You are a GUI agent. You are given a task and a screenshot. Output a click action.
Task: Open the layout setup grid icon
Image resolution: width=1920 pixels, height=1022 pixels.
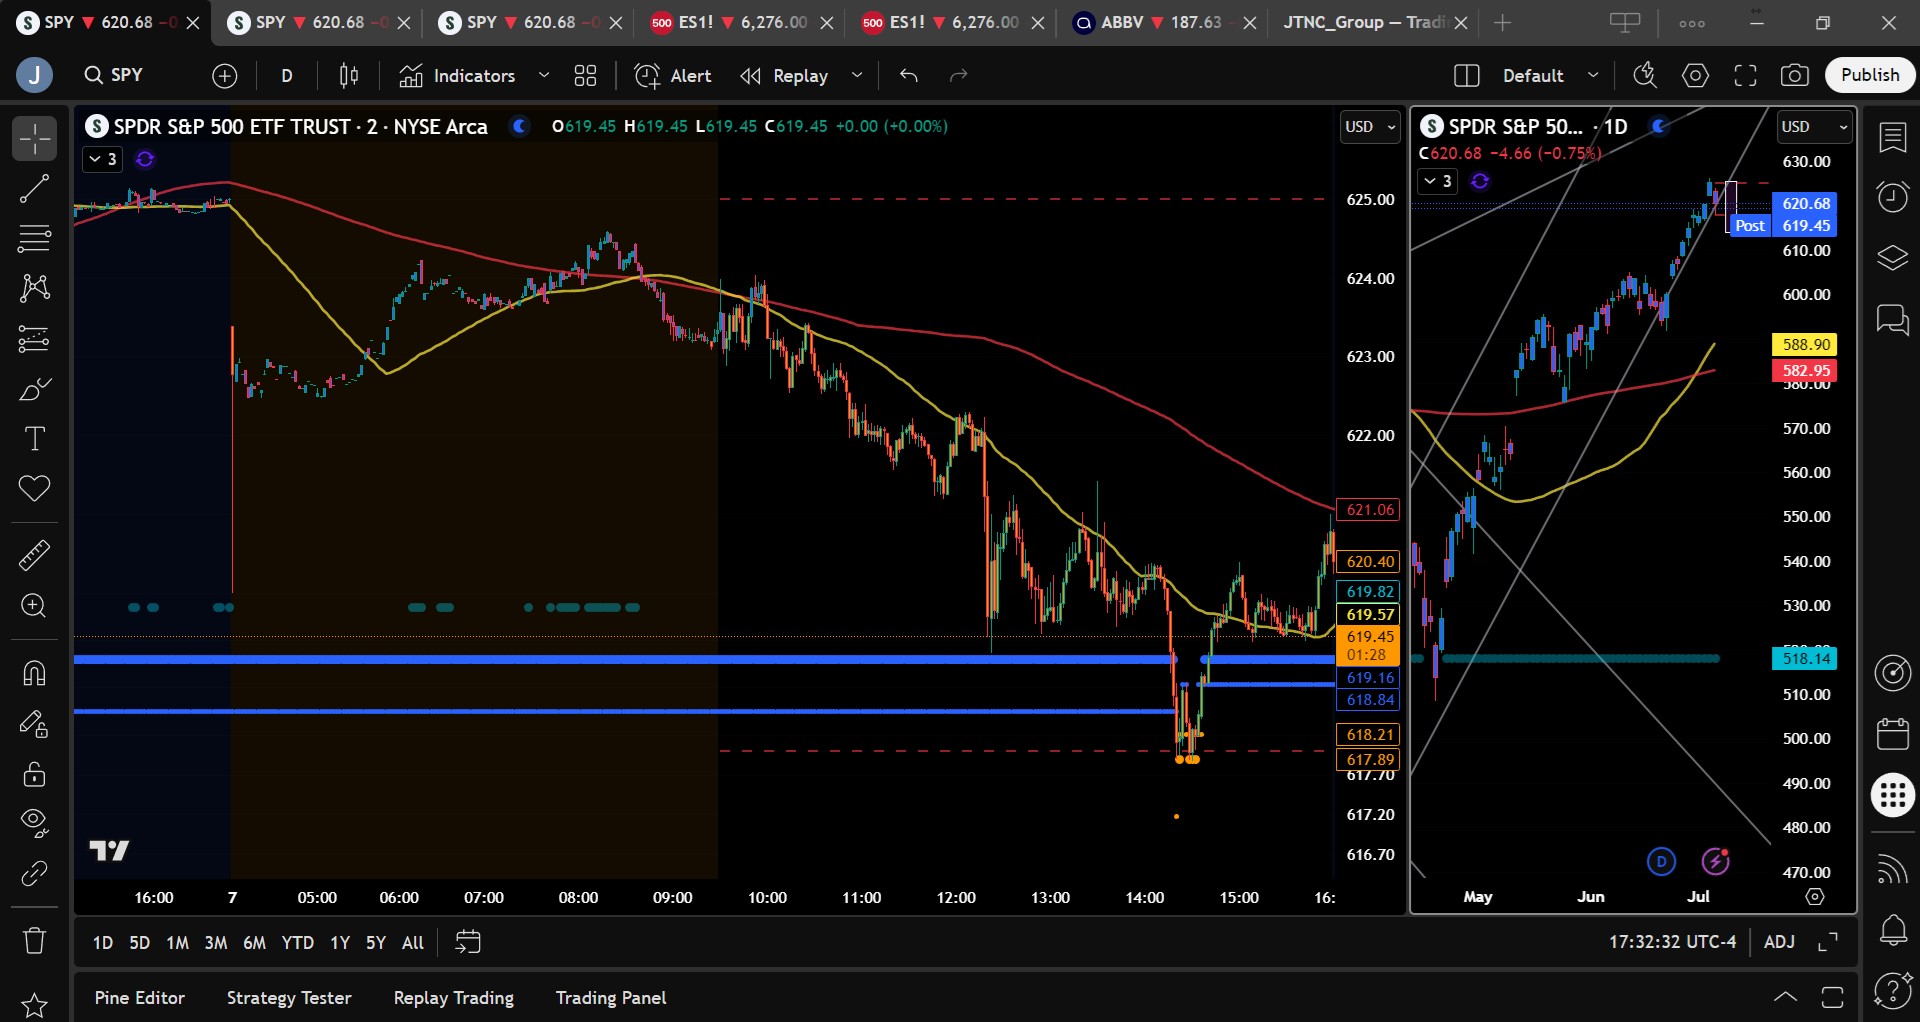(1466, 75)
